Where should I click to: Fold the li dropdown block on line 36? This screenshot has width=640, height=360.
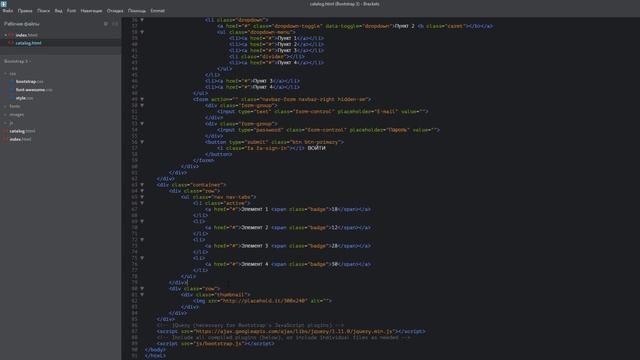(x=142, y=20)
